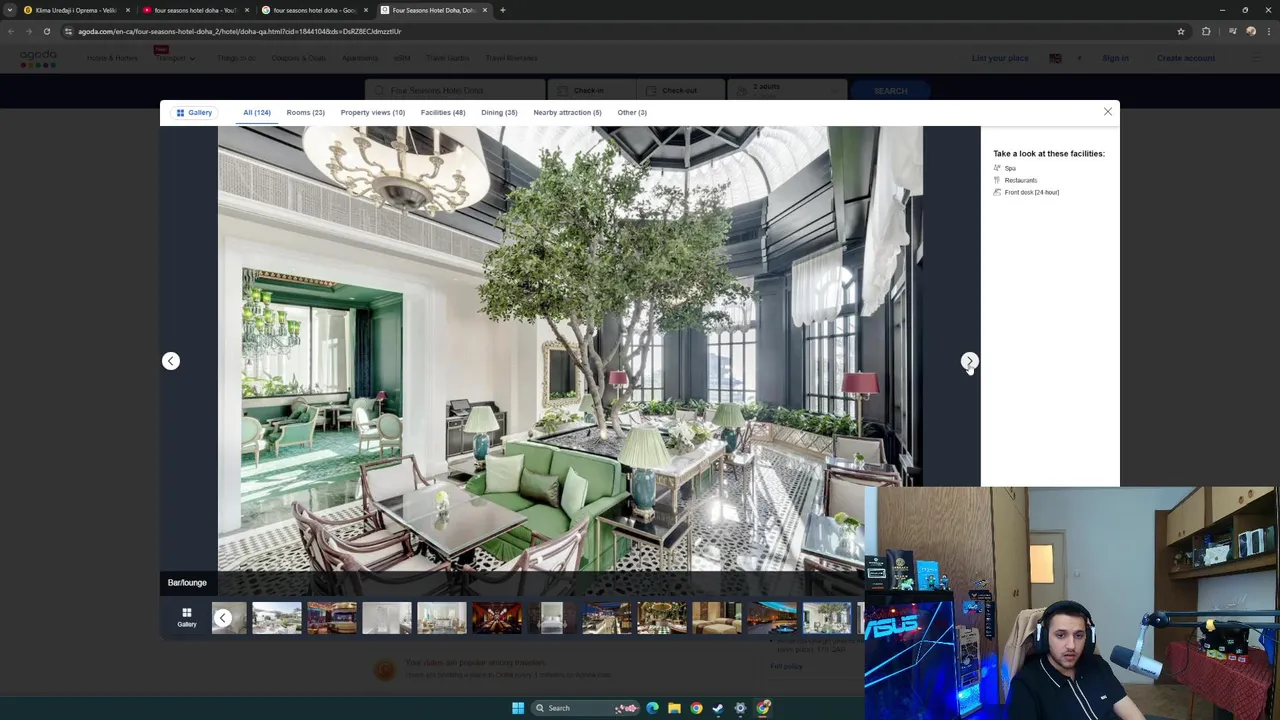The image size is (1280, 720).
Task: Click the taskbar Search box
Action: pyautogui.click(x=585, y=708)
